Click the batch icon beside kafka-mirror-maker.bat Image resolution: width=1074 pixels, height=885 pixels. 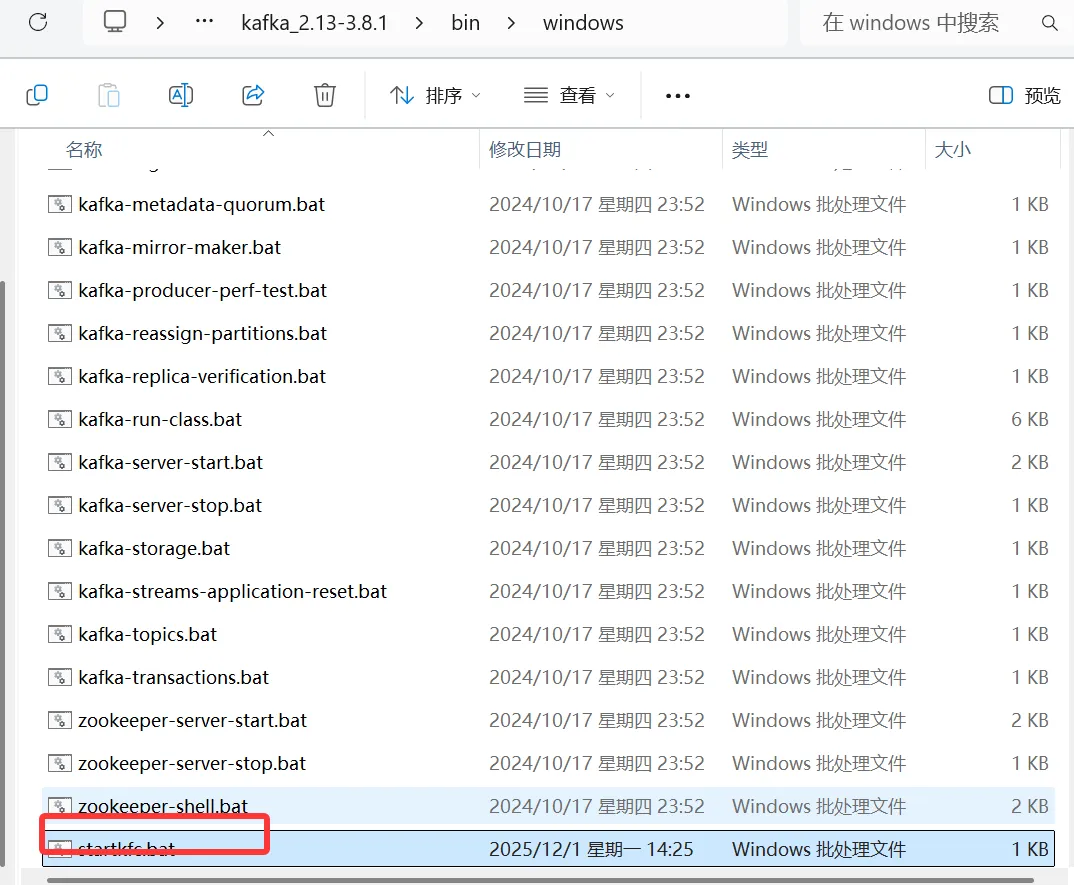pos(60,247)
